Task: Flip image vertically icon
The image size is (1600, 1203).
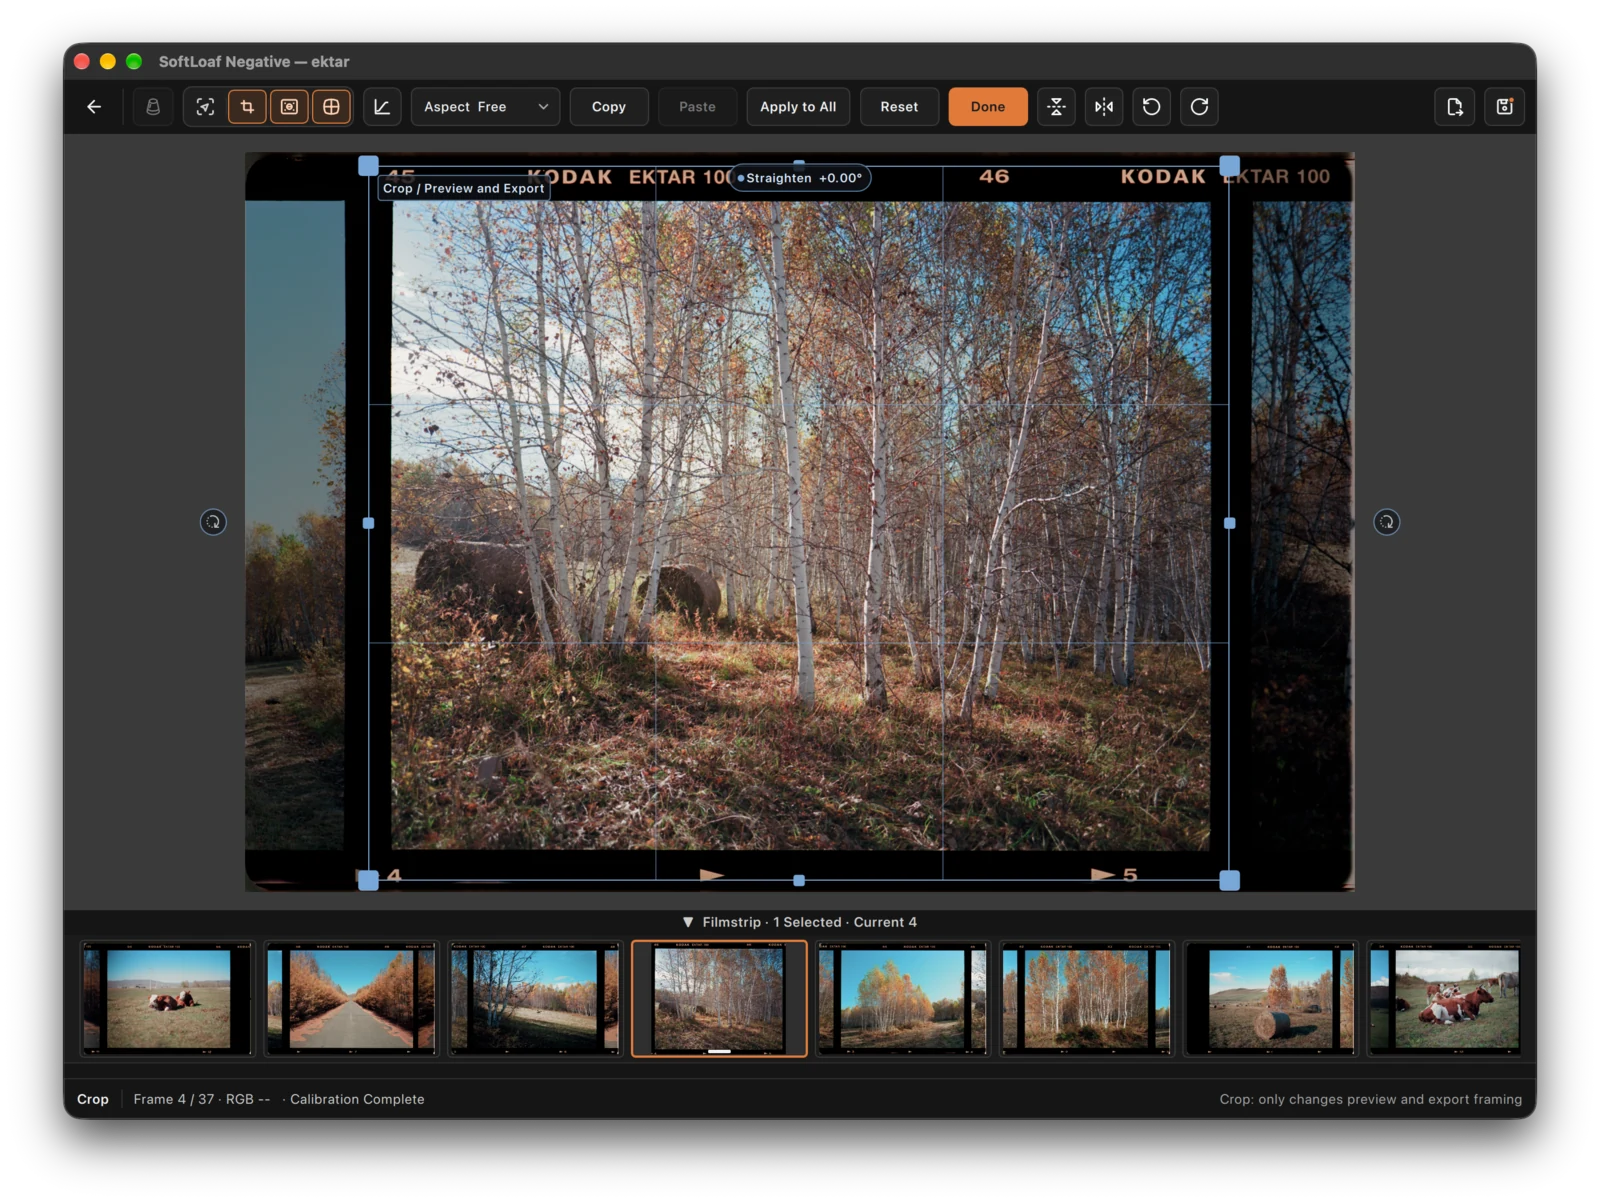Action: 1056,107
